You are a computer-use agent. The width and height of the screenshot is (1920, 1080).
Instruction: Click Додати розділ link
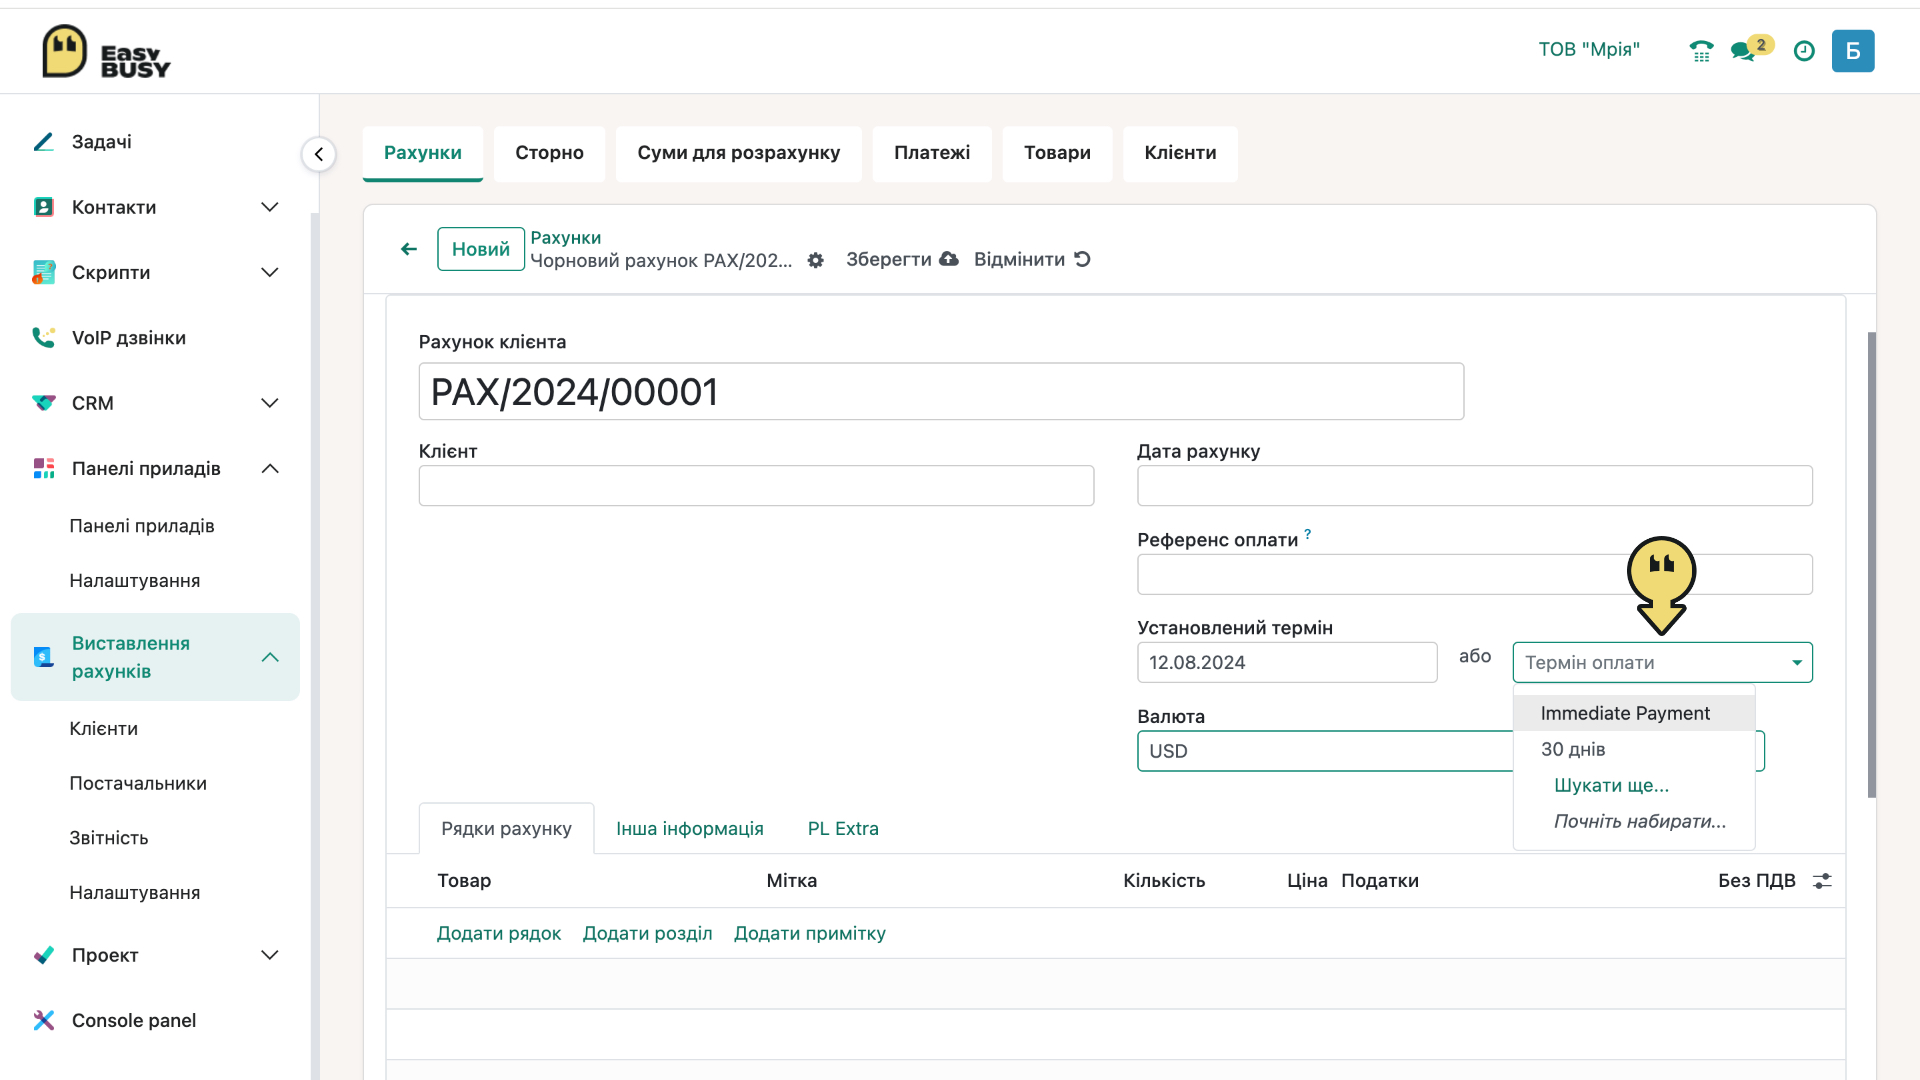click(x=647, y=933)
